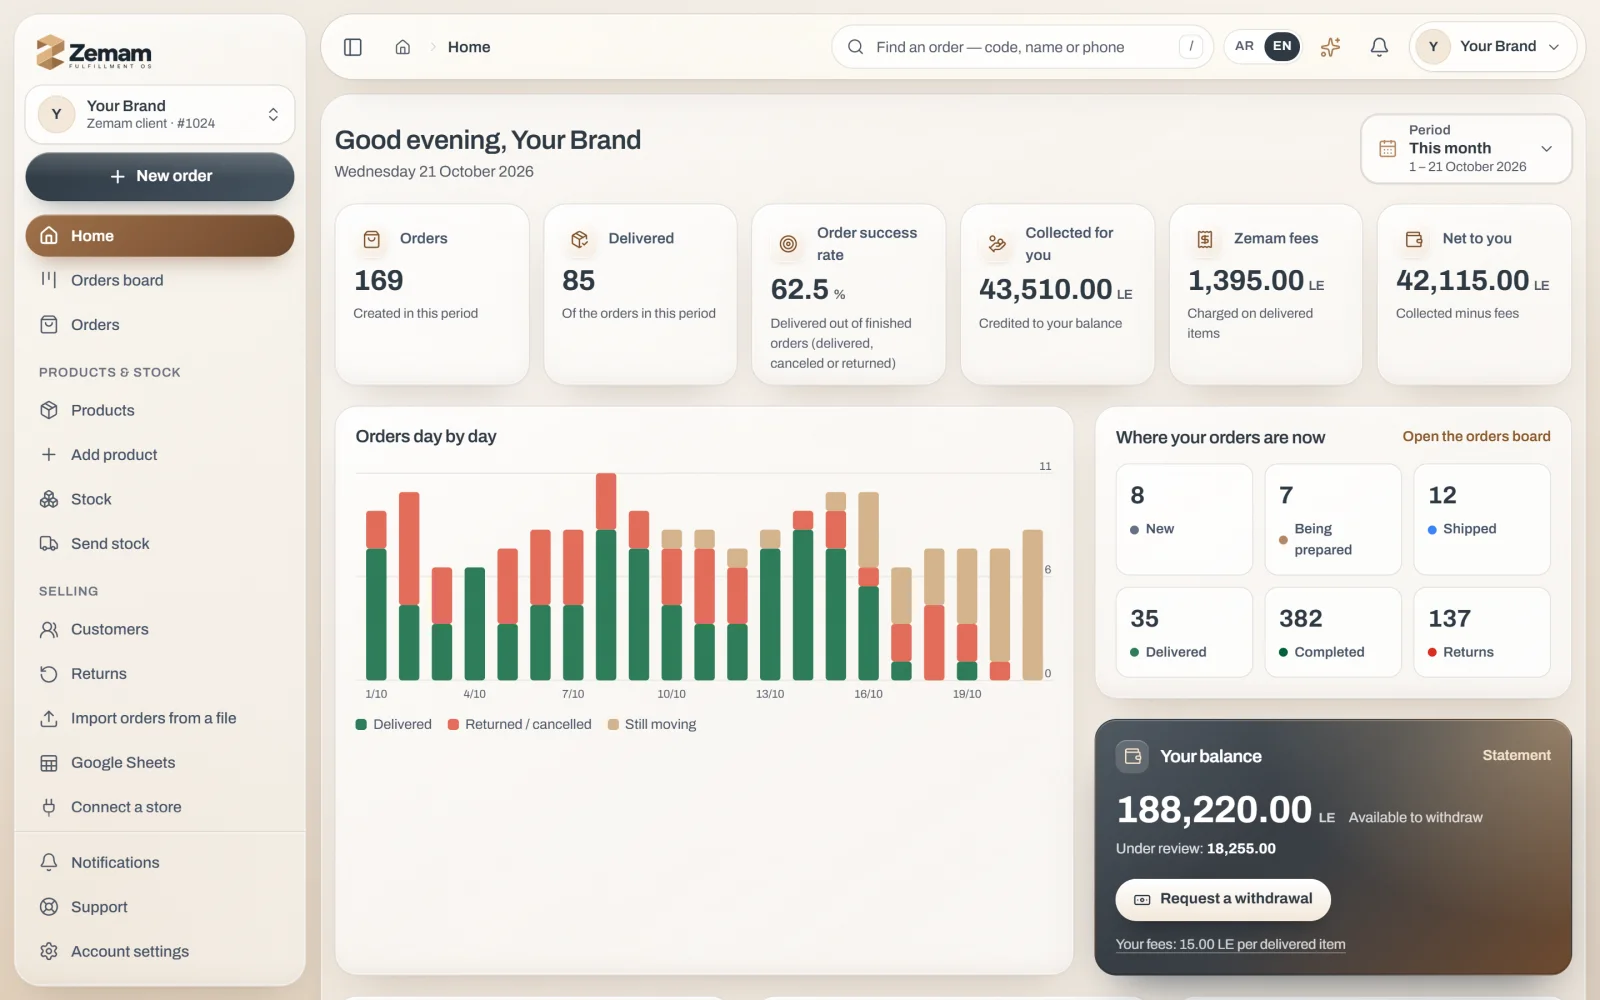
Task: Toggle the sidebar panel icon
Action: click(x=352, y=47)
